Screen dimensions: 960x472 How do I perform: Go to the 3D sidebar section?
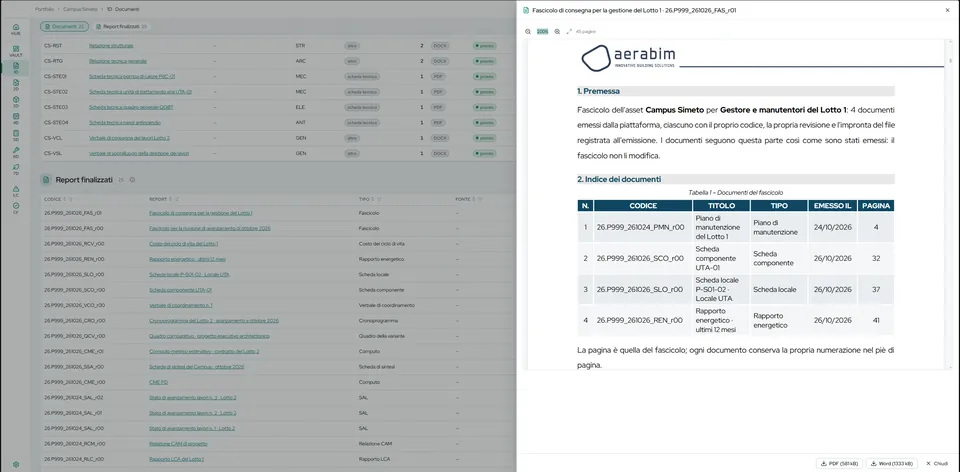coord(16,101)
